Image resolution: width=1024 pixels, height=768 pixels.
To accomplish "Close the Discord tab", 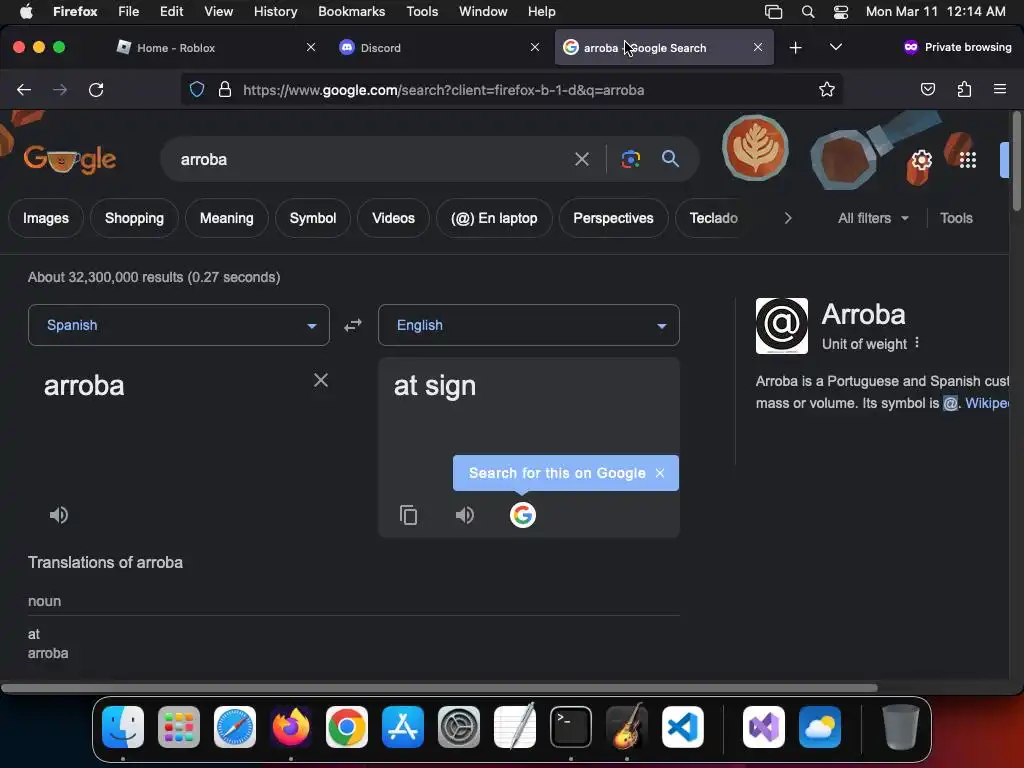I will tap(535, 47).
